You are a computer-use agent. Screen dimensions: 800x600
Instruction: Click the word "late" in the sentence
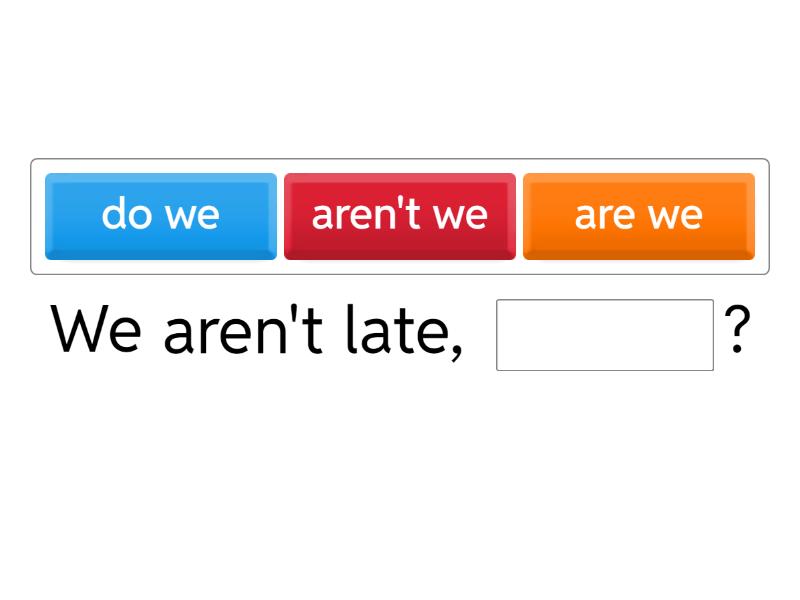click(x=402, y=332)
